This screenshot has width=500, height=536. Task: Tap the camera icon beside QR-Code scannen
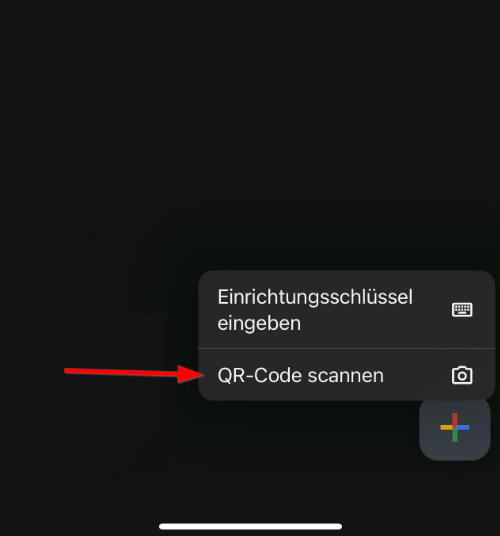point(462,375)
